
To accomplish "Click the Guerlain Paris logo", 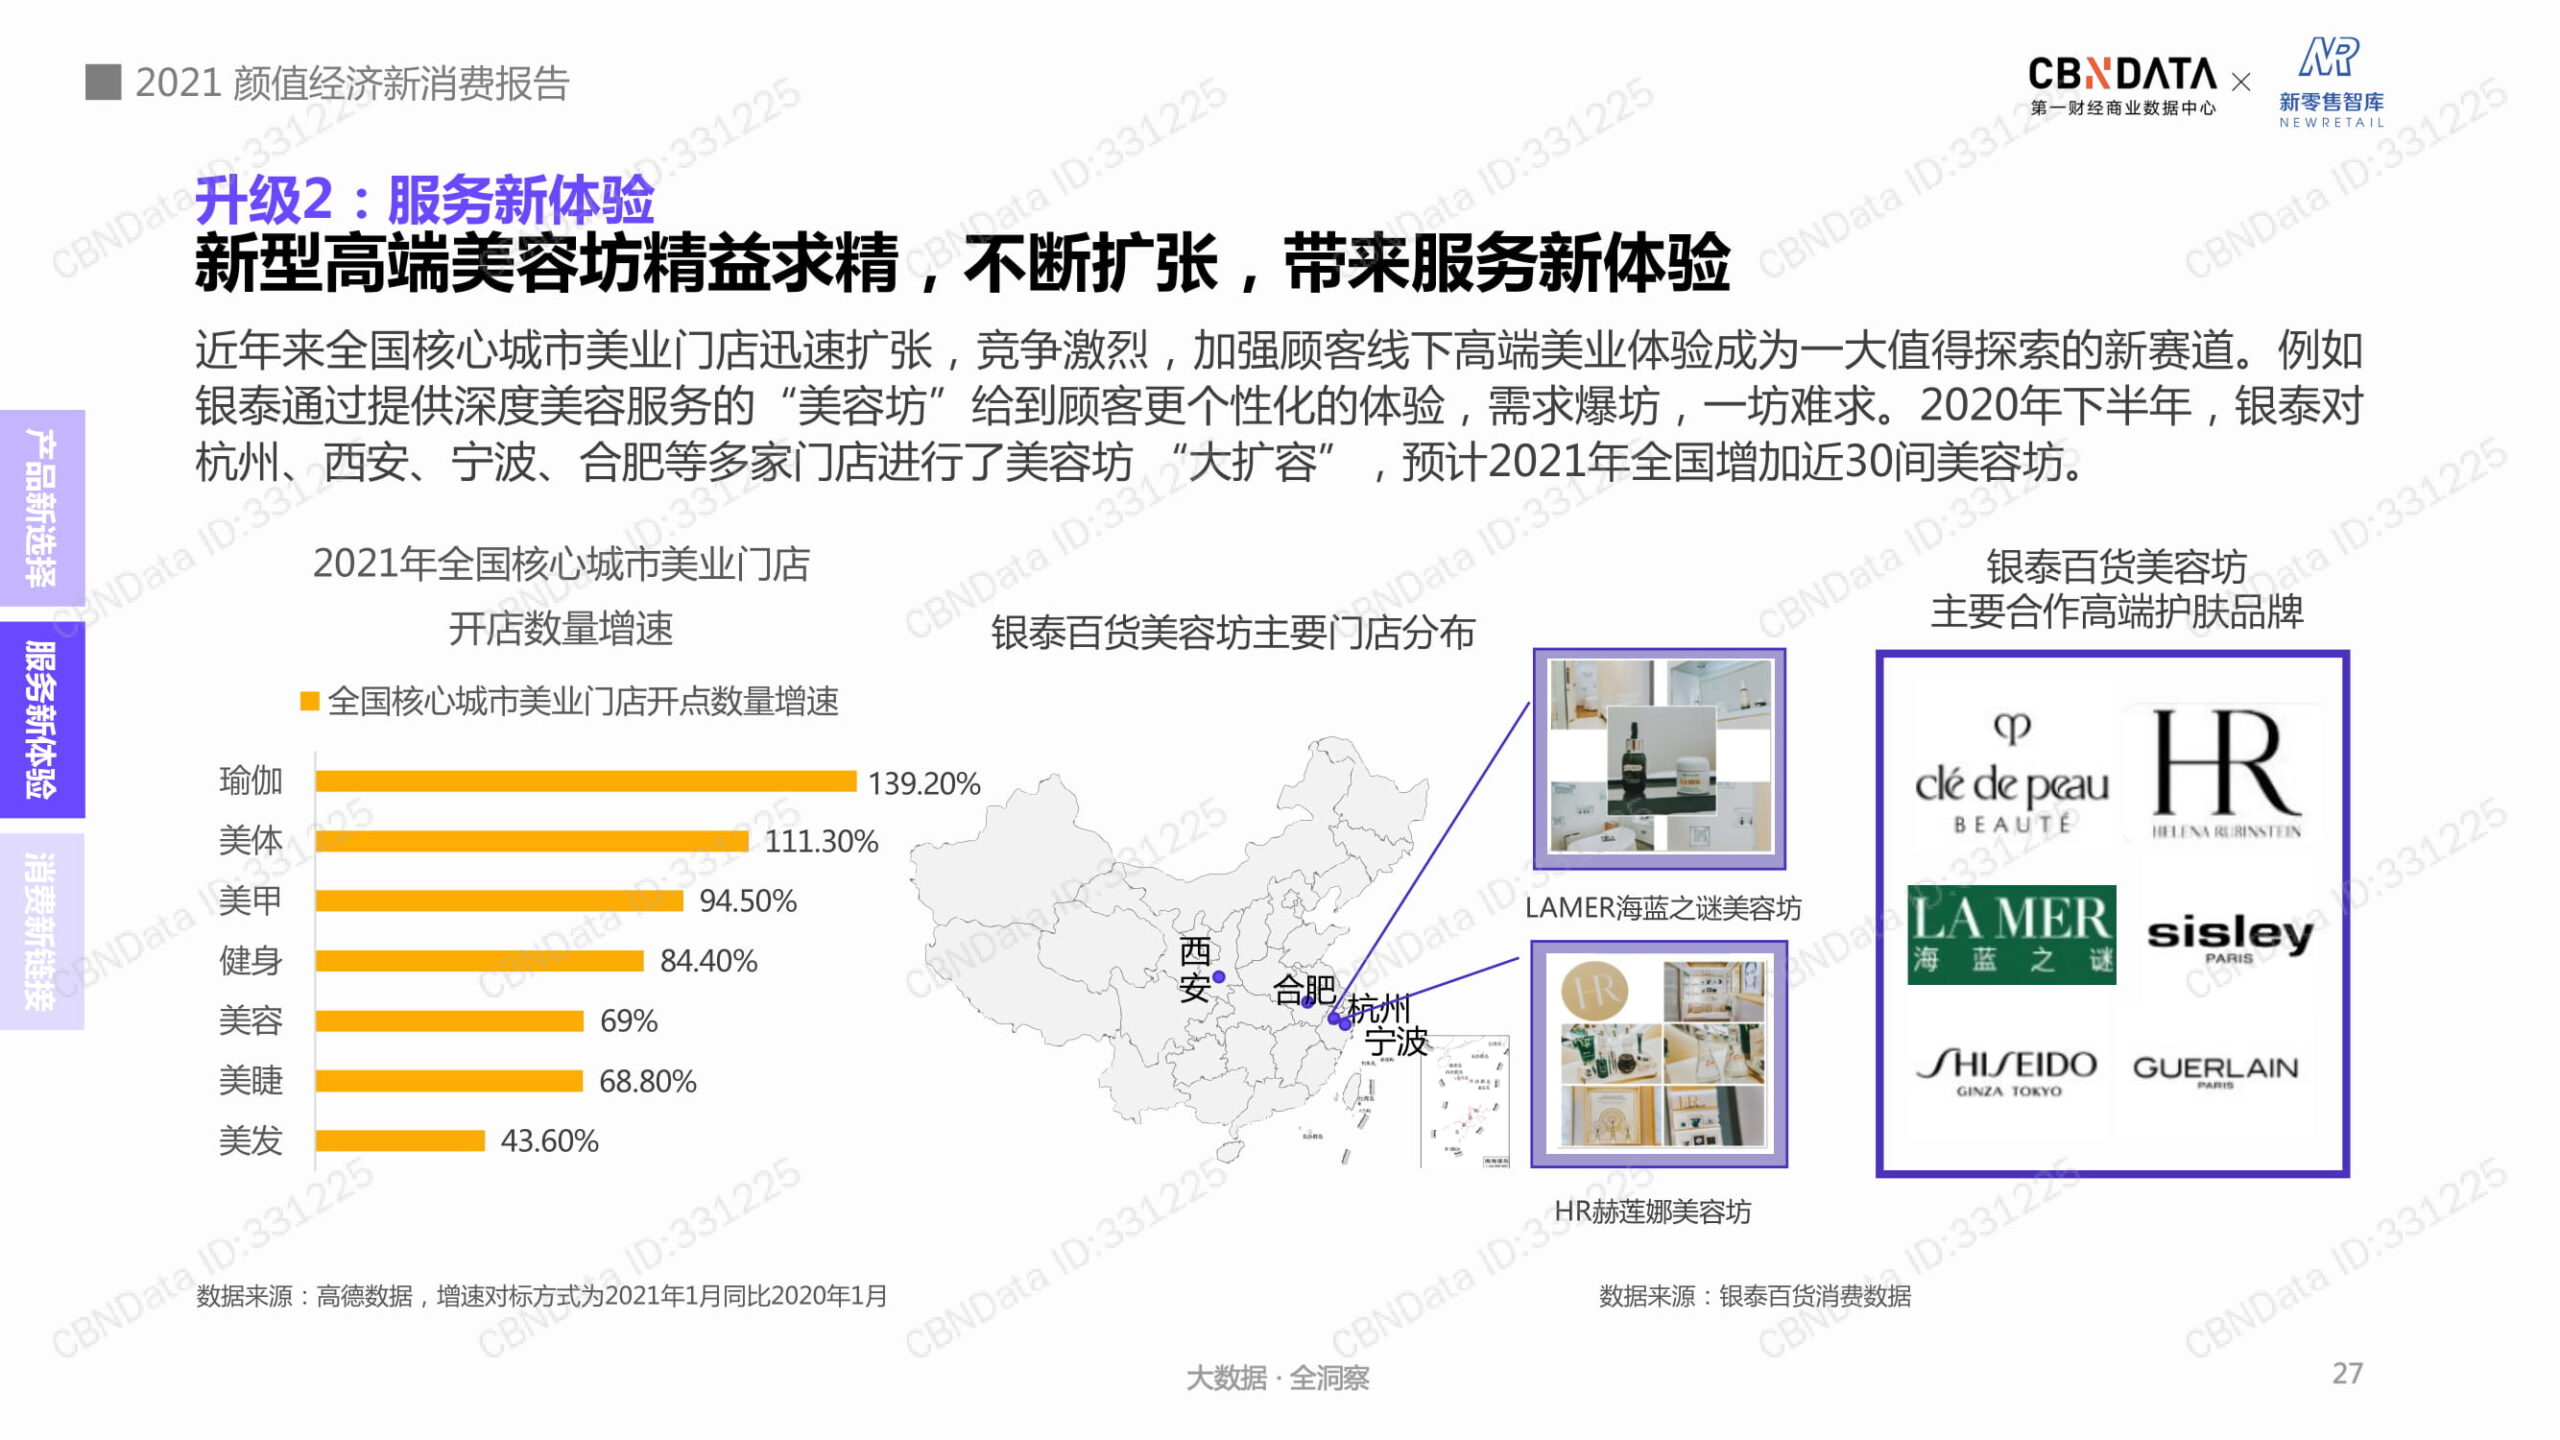I will (2215, 1071).
